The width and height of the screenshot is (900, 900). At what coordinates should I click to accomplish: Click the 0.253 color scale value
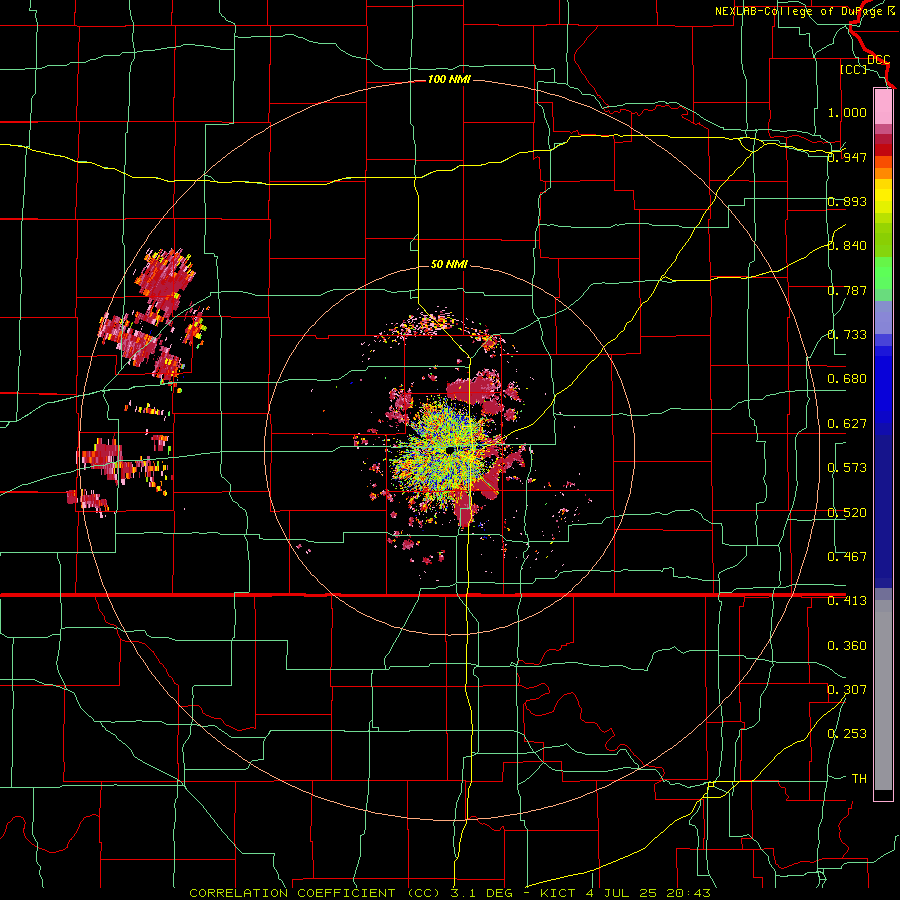click(847, 734)
